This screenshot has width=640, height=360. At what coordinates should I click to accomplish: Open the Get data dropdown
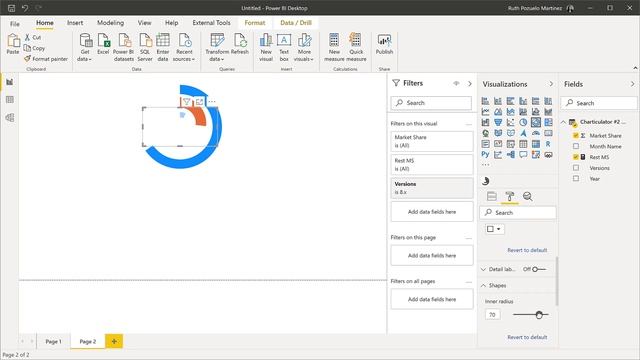pos(85,47)
